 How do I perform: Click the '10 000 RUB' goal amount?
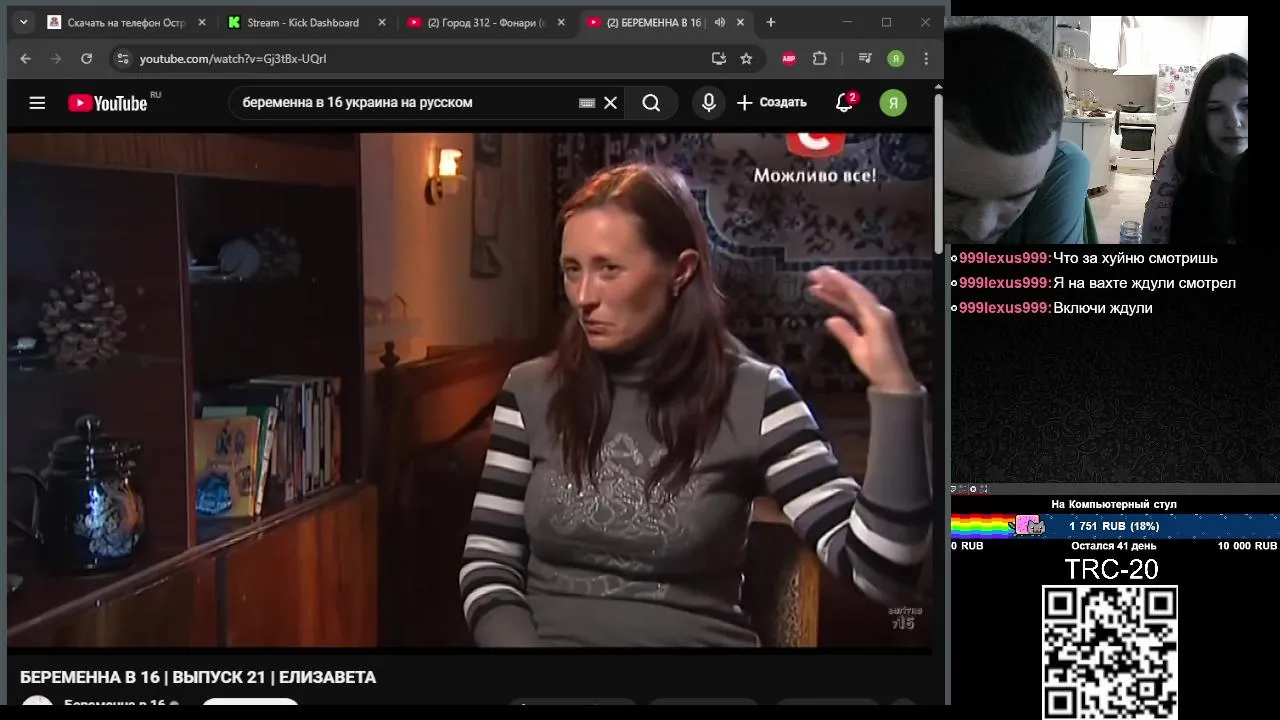pos(1247,546)
